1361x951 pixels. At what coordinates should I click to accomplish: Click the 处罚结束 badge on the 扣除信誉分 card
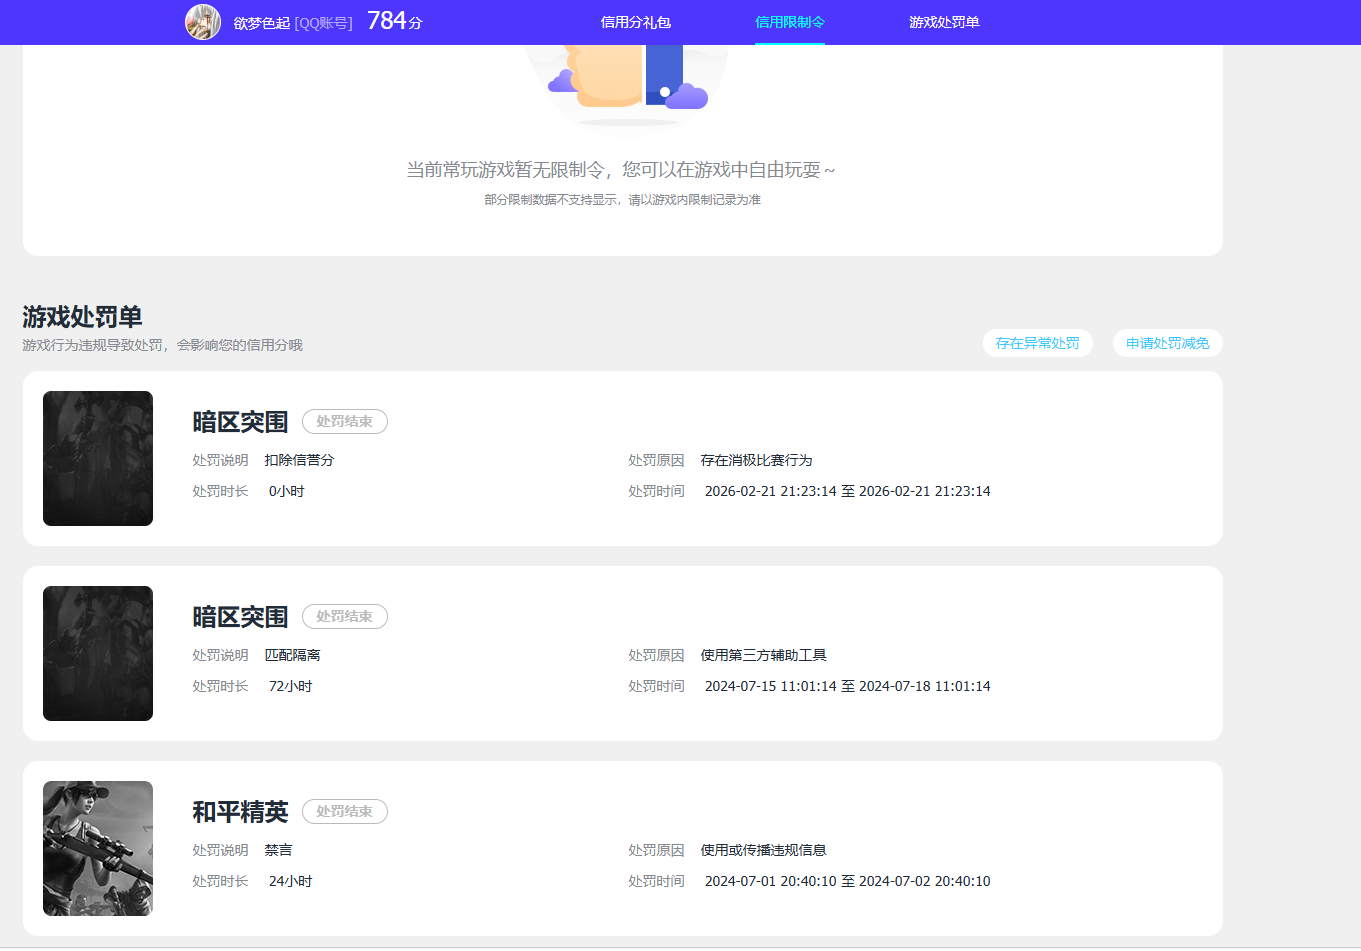click(x=345, y=422)
